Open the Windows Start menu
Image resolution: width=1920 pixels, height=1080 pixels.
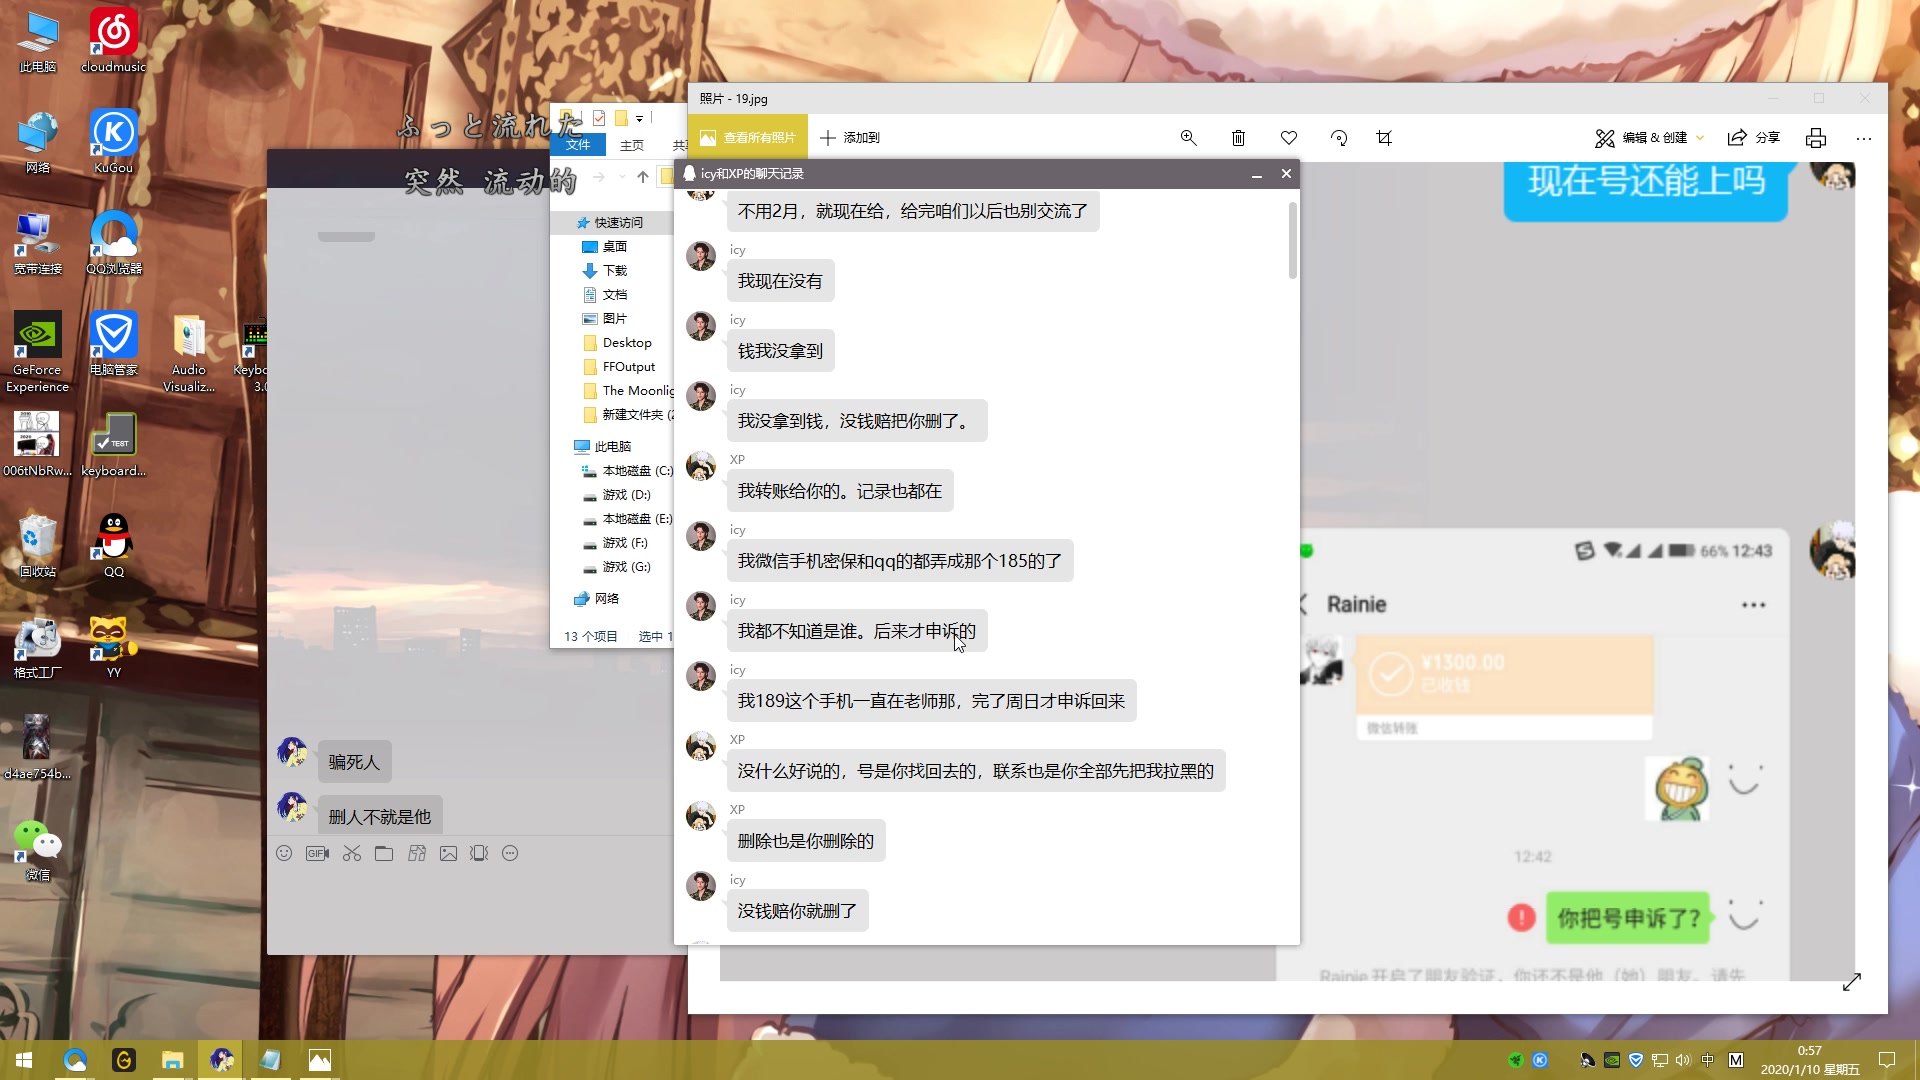tap(24, 1060)
